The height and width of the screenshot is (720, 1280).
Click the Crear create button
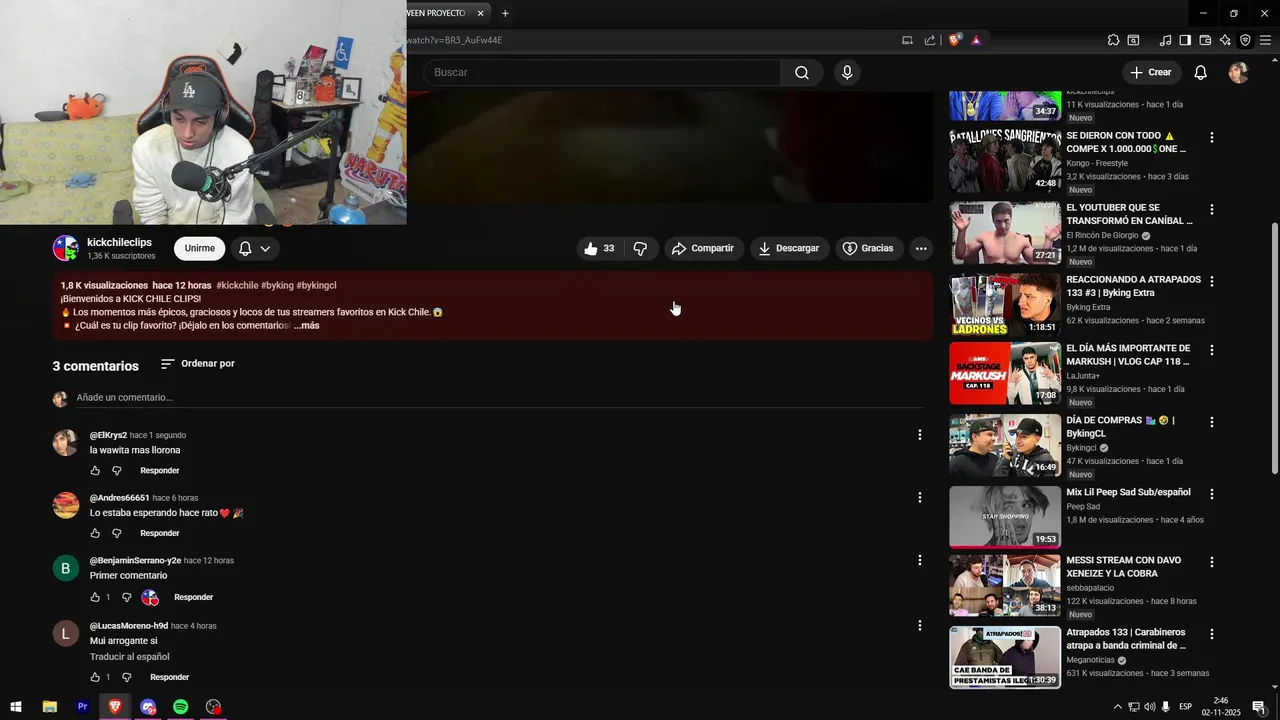tap(1150, 72)
